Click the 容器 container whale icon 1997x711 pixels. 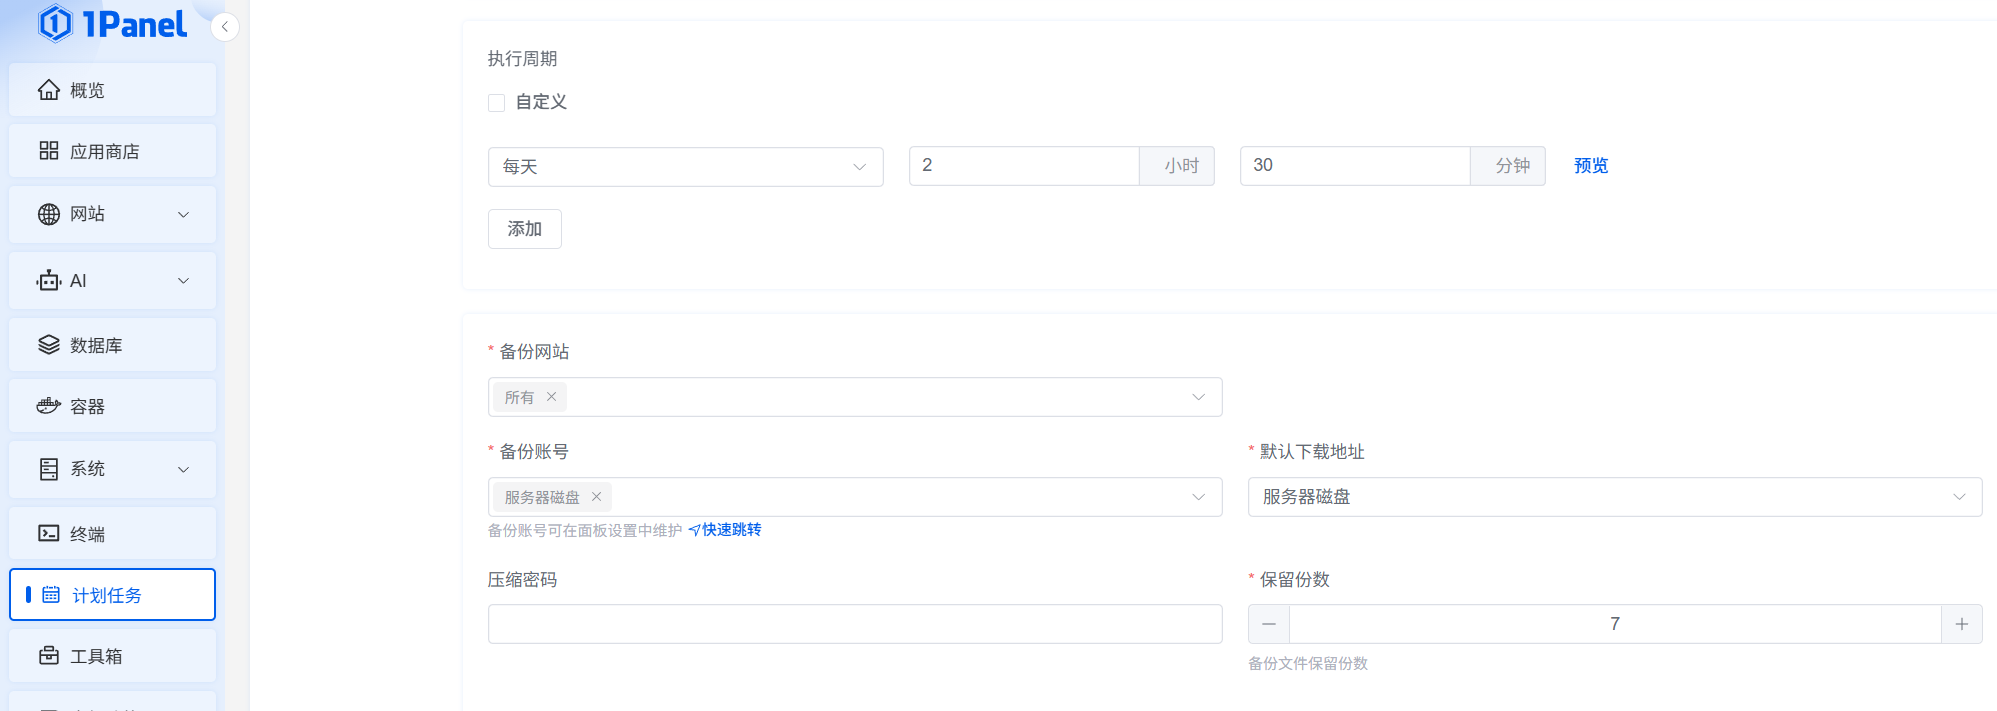pyautogui.click(x=49, y=406)
